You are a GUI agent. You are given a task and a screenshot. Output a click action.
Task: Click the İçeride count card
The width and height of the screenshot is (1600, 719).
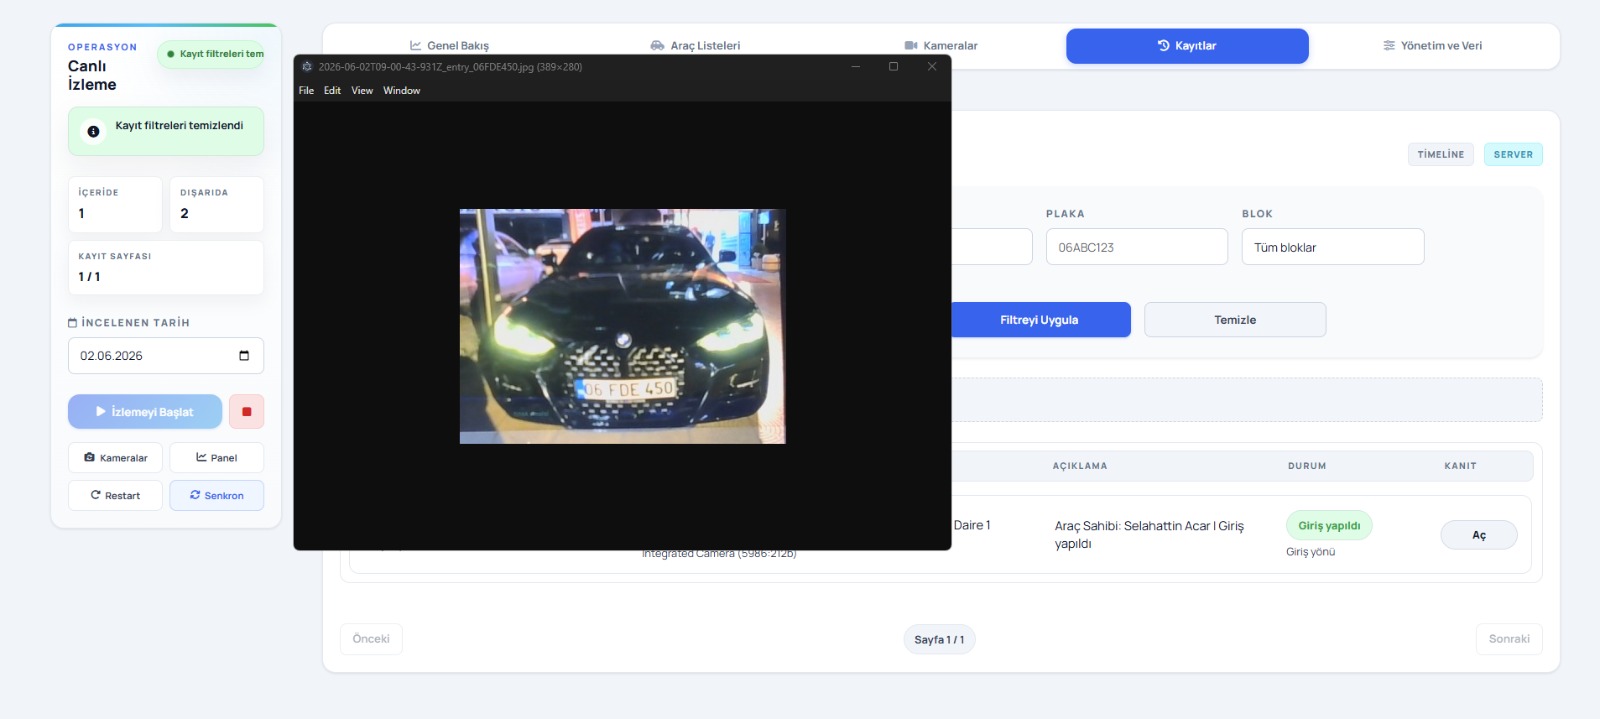point(115,205)
